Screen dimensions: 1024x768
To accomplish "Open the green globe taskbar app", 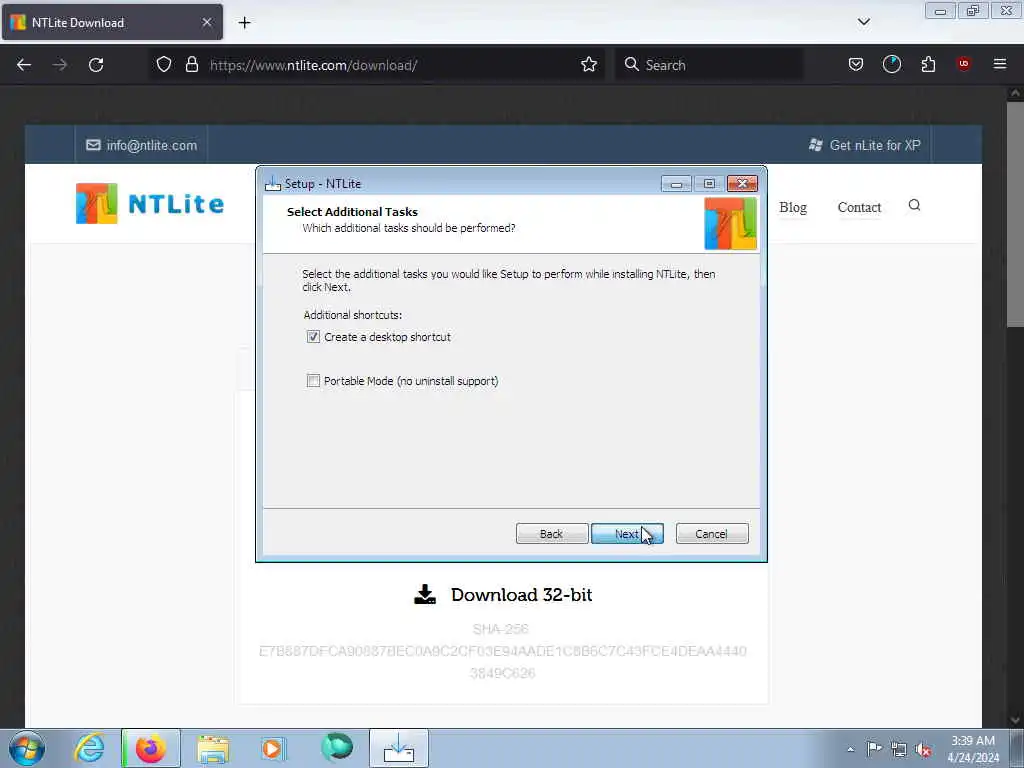I will click(337, 748).
